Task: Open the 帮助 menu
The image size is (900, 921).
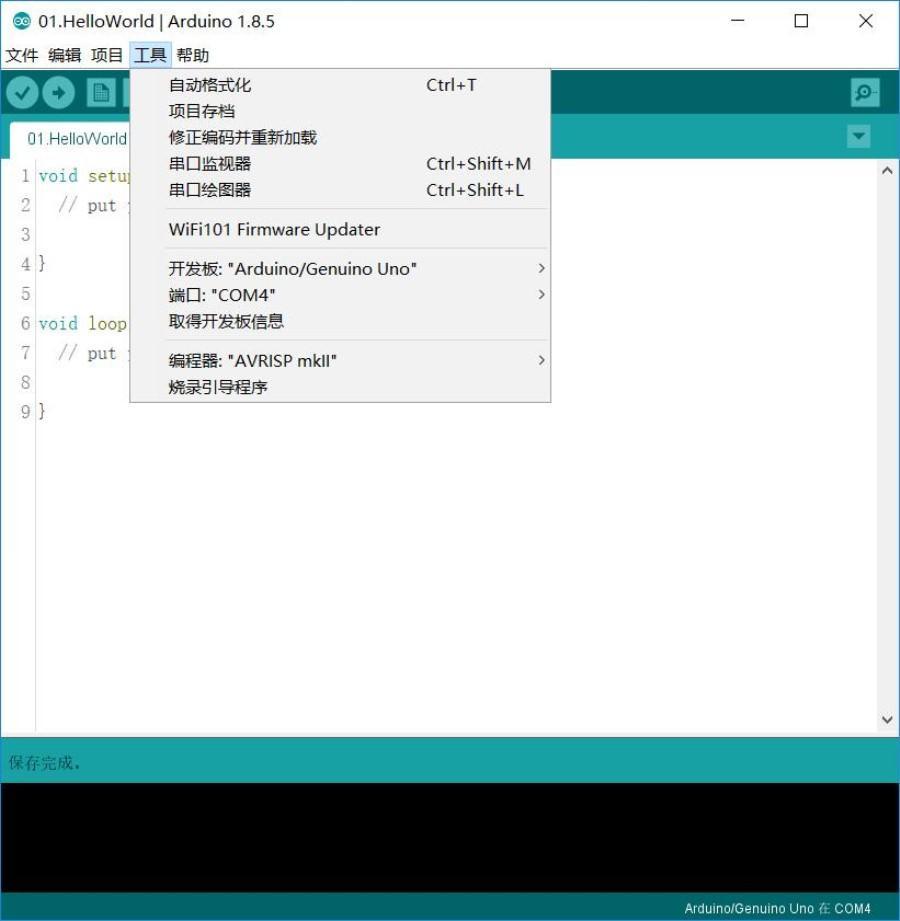Action: pos(193,55)
